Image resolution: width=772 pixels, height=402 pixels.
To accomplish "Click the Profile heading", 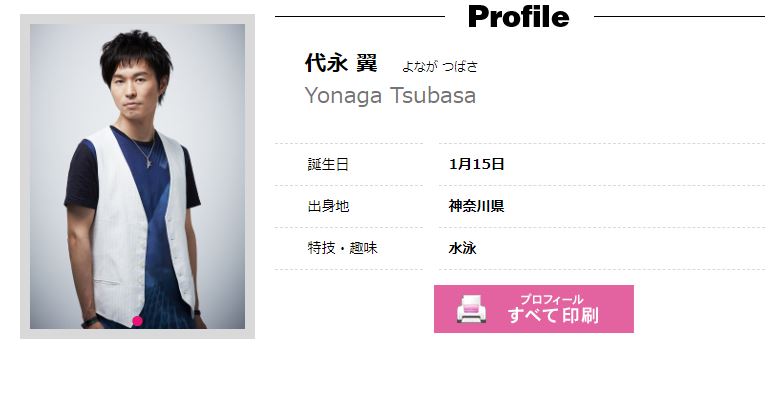I will 518,16.
